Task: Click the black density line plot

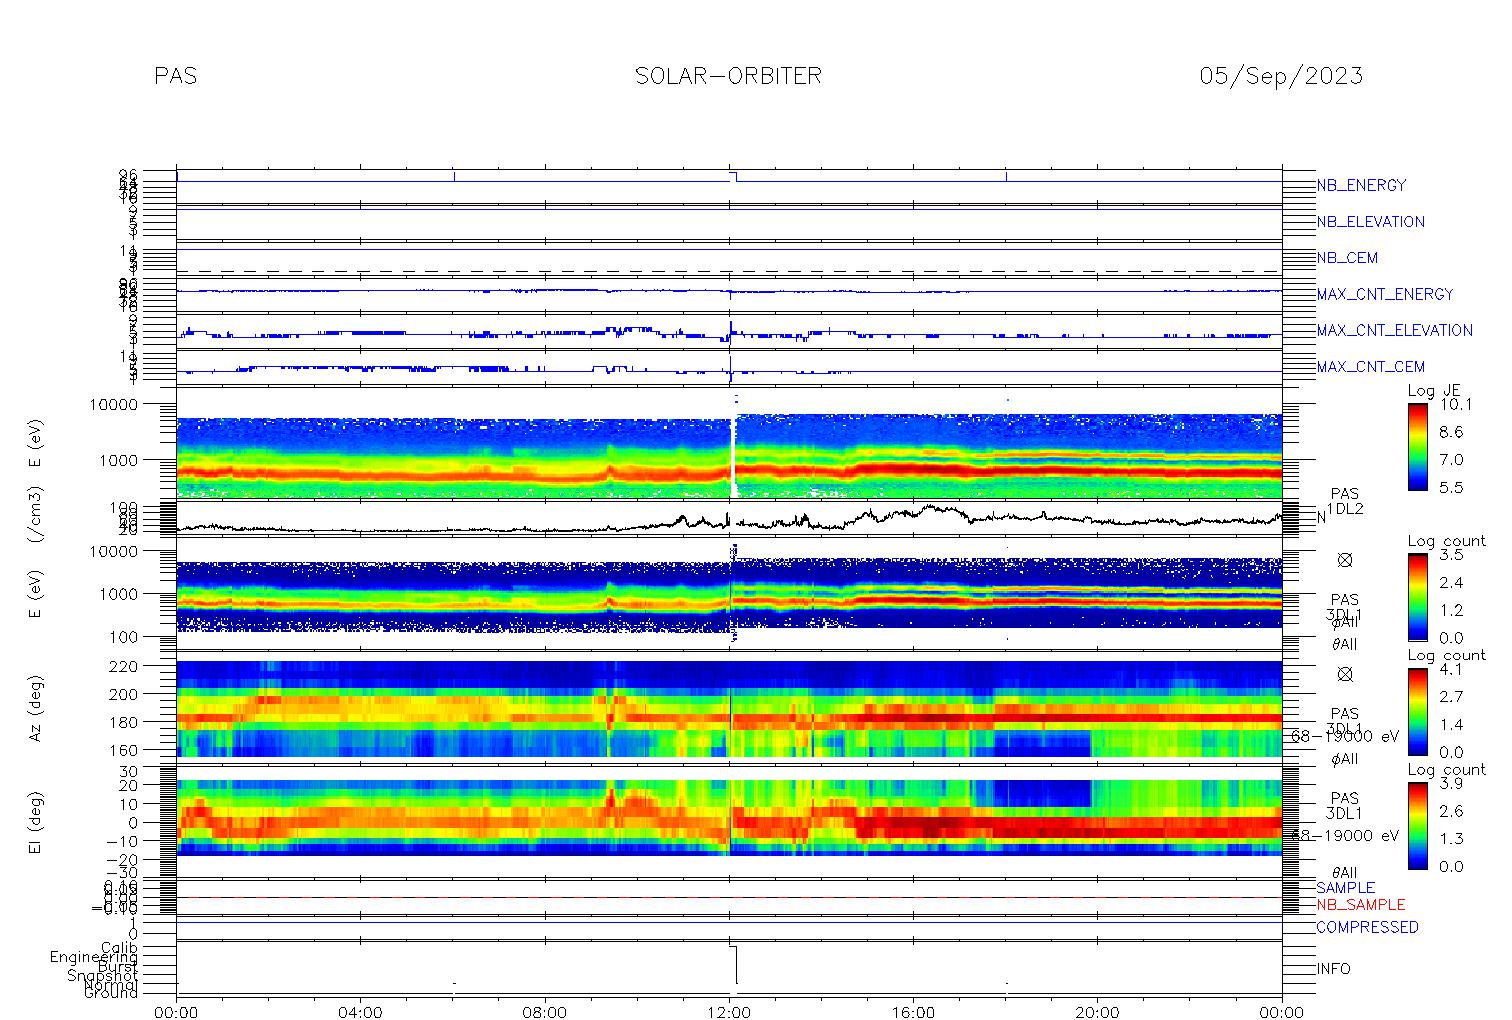Action: [729, 520]
